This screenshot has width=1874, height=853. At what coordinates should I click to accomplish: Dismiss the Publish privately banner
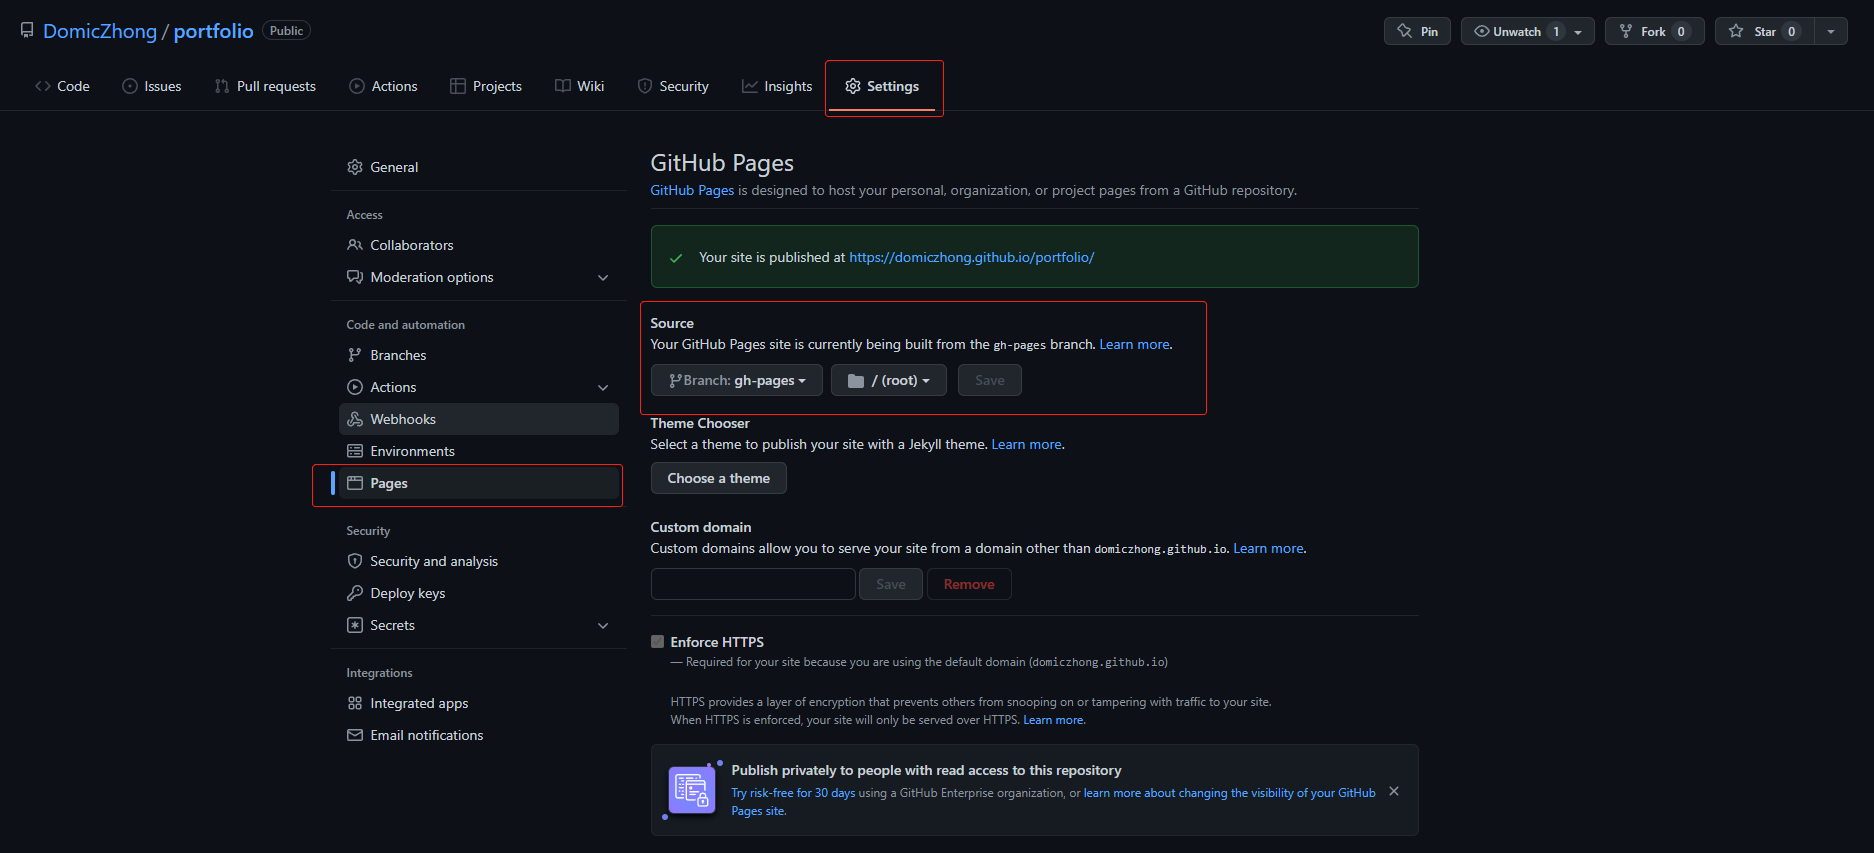(x=1394, y=791)
